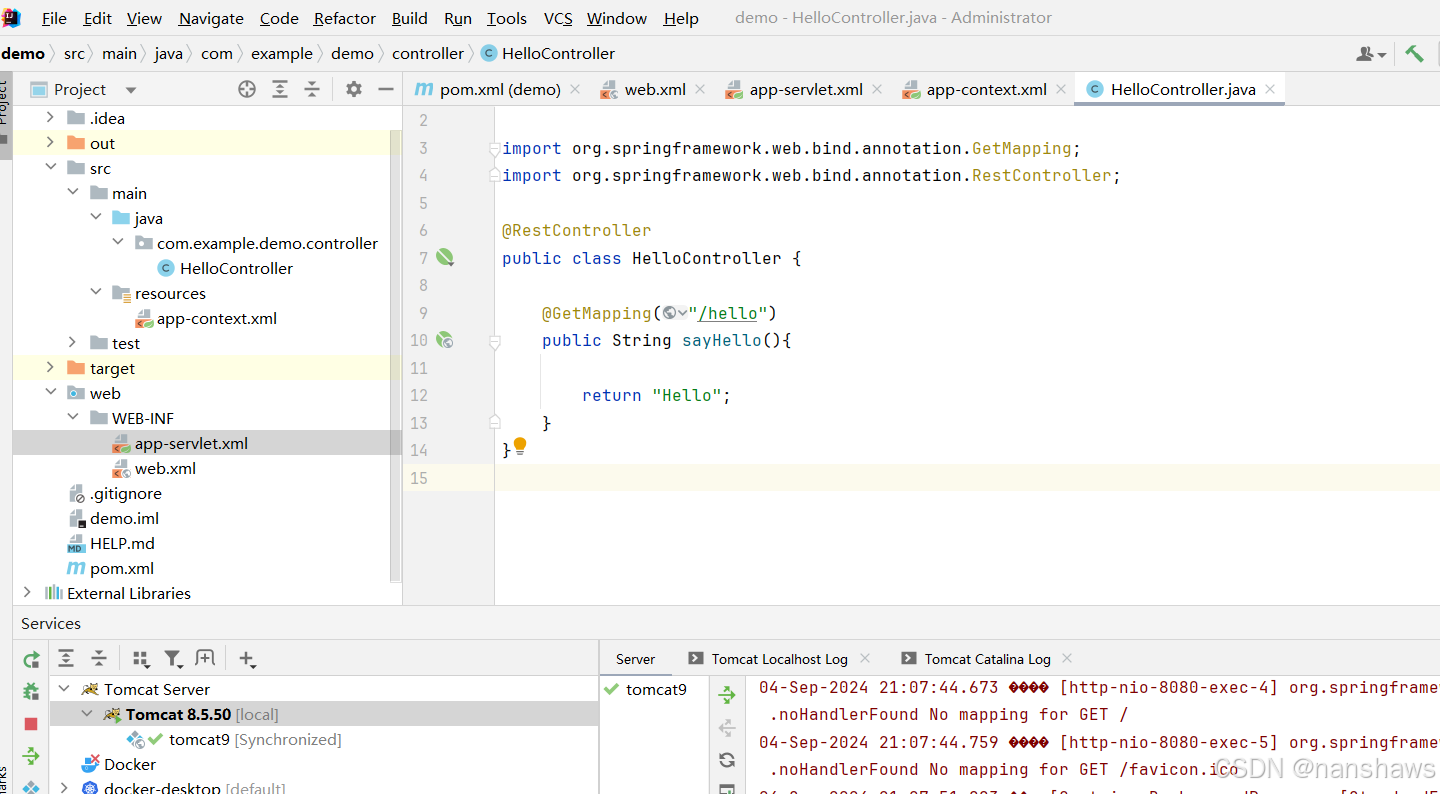The height and width of the screenshot is (794, 1440).
Task: Expand the target folder in project tree
Action: click(50, 368)
